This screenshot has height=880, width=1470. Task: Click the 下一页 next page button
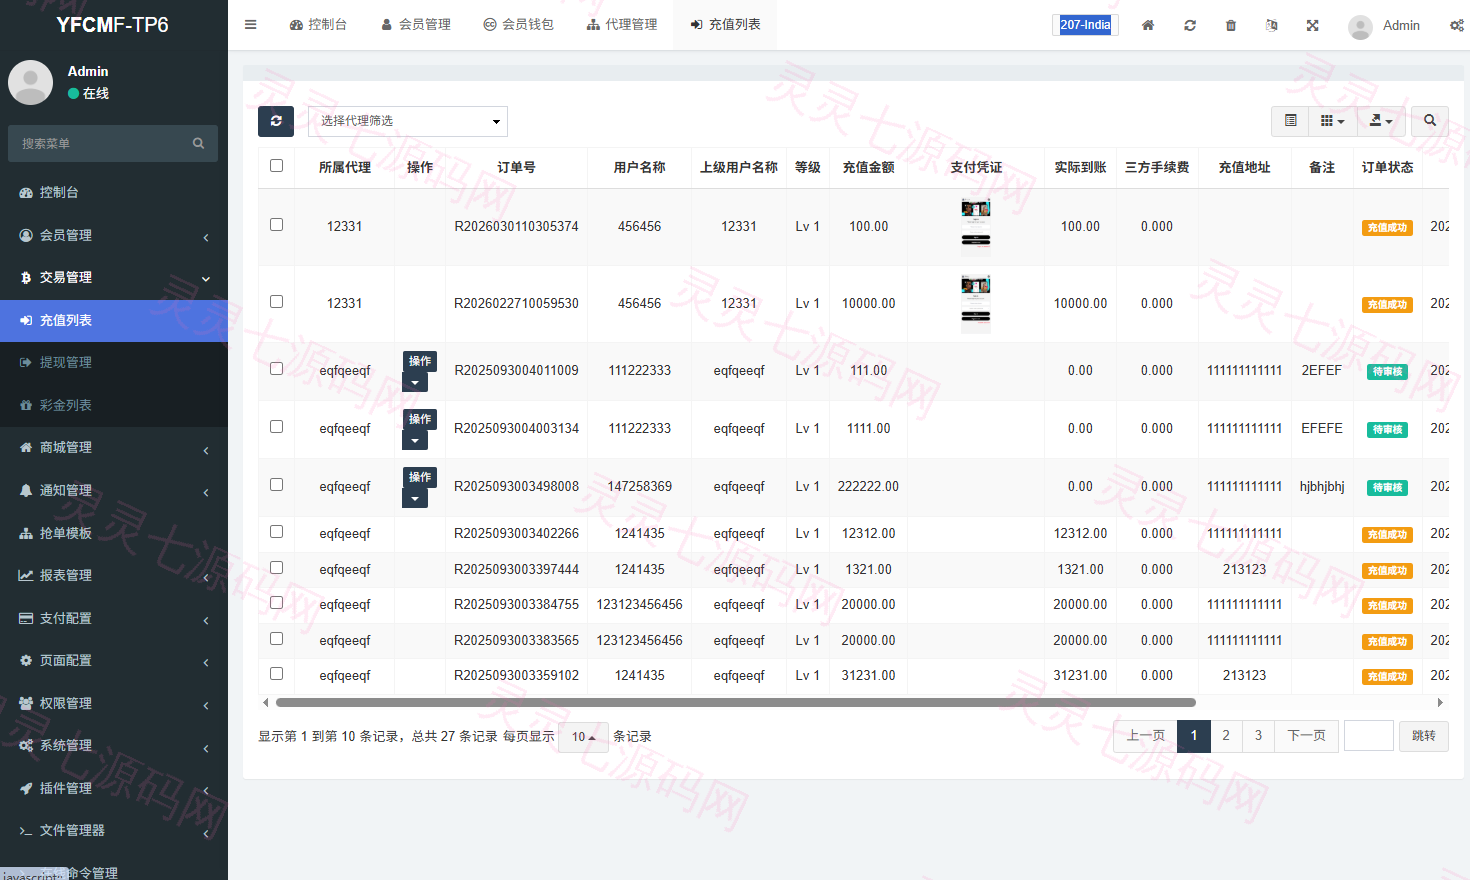pos(1306,736)
